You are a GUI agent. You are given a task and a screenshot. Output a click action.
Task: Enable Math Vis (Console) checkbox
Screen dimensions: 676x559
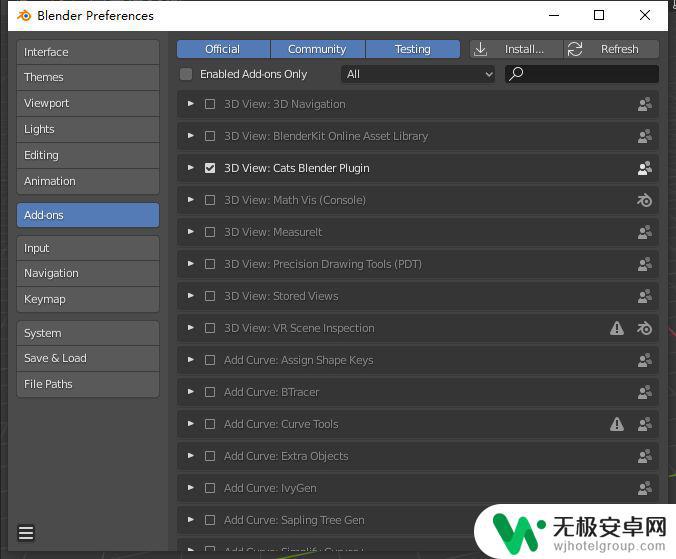(x=210, y=200)
